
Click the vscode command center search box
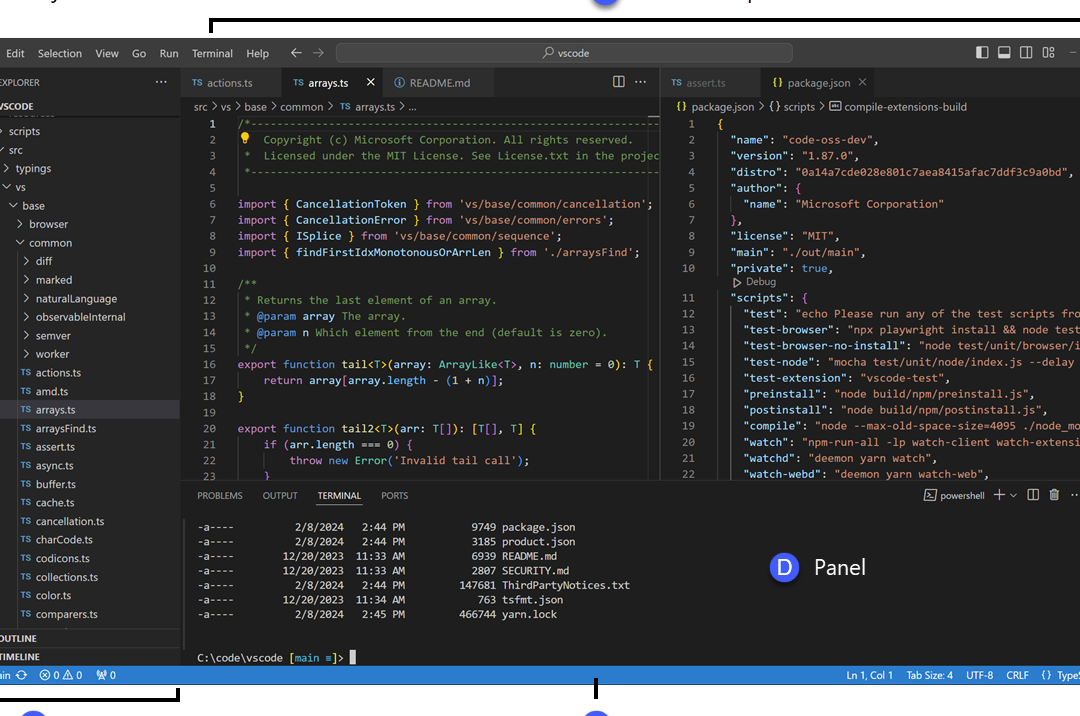(565, 53)
